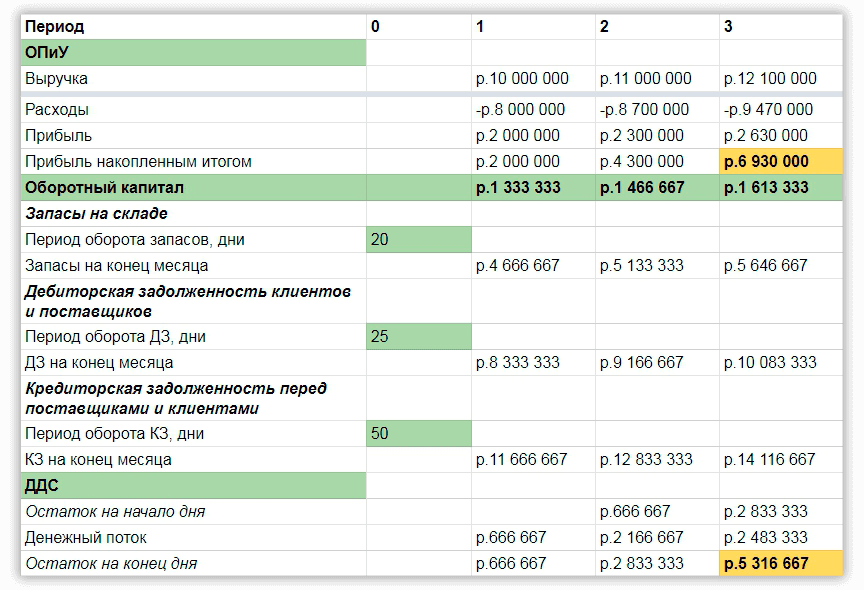This screenshot has width=864, height=590.
Task: Select the КЗ turnover days cell containing 50
Action: 418,433
